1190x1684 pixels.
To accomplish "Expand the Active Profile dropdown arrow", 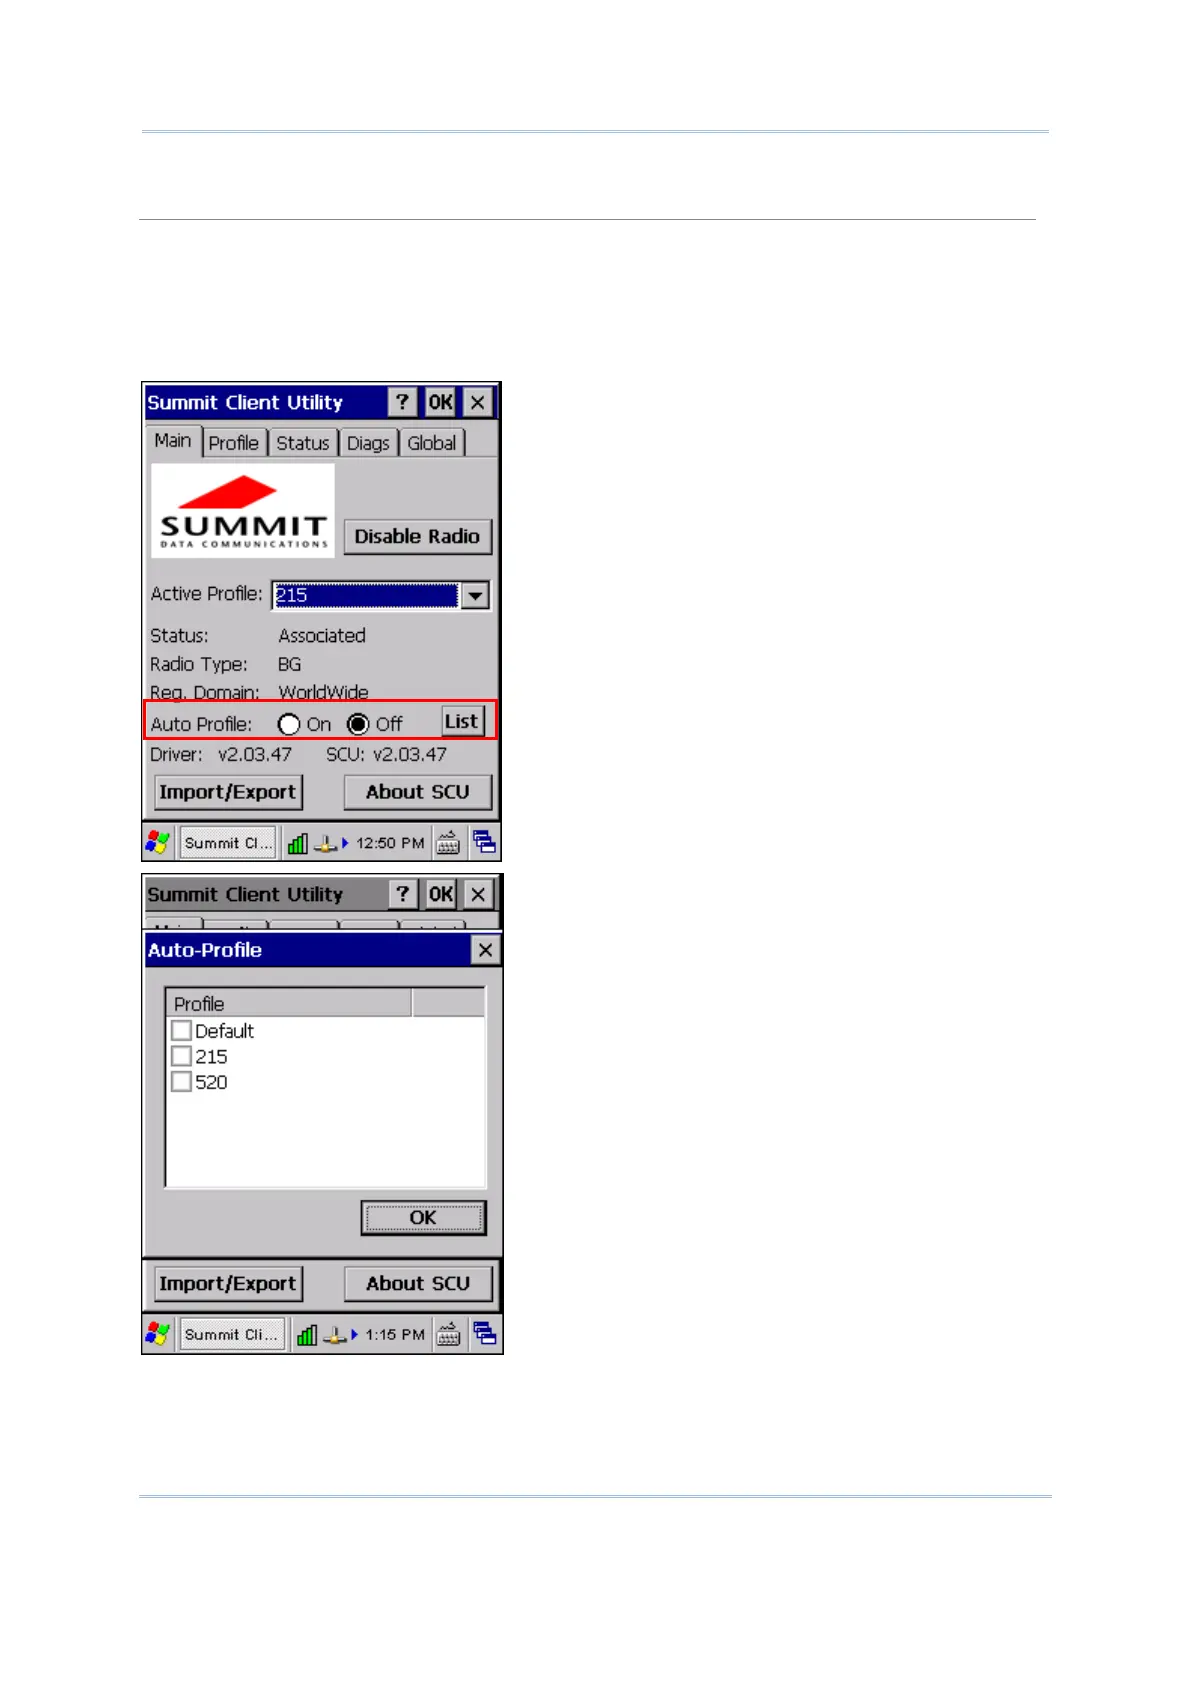I will coord(475,595).
